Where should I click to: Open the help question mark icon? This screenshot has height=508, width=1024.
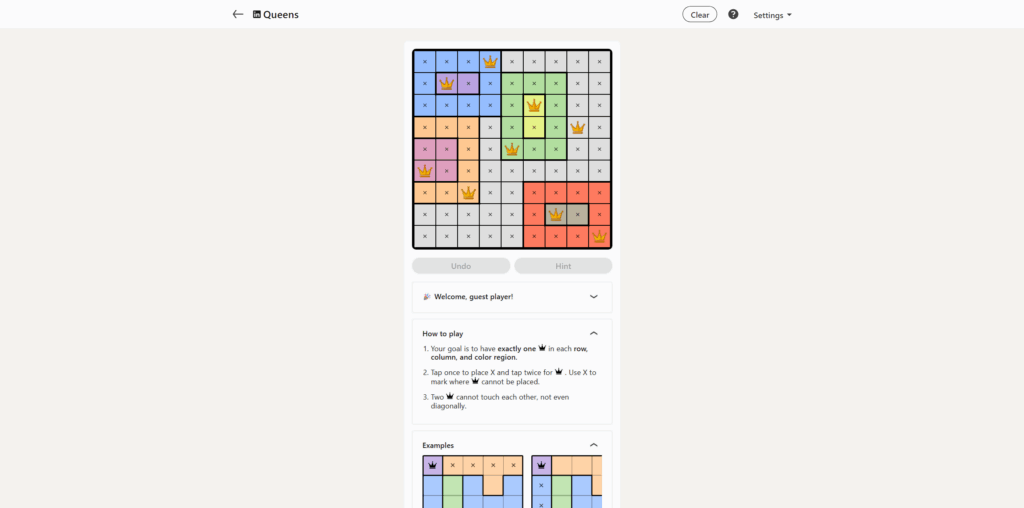point(733,14)
